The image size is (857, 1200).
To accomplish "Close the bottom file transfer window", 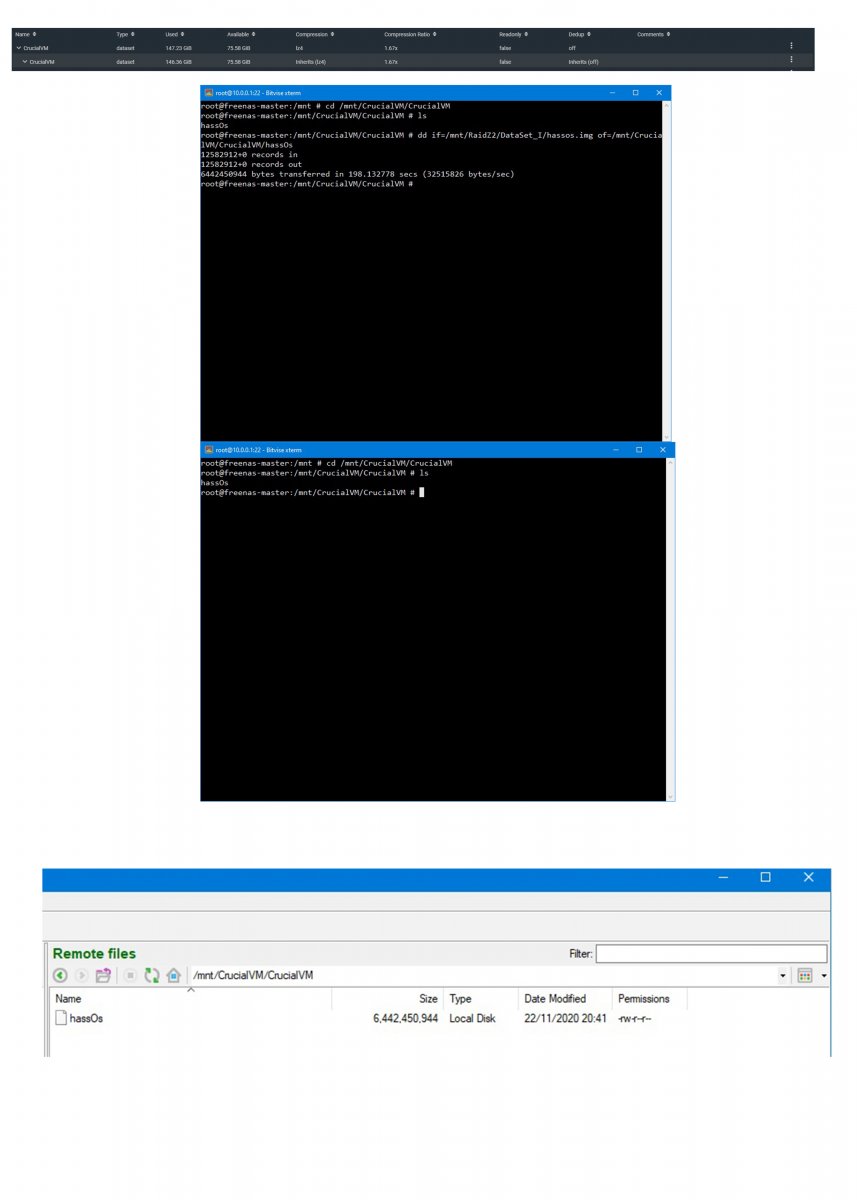I will (x=808, y=877).
